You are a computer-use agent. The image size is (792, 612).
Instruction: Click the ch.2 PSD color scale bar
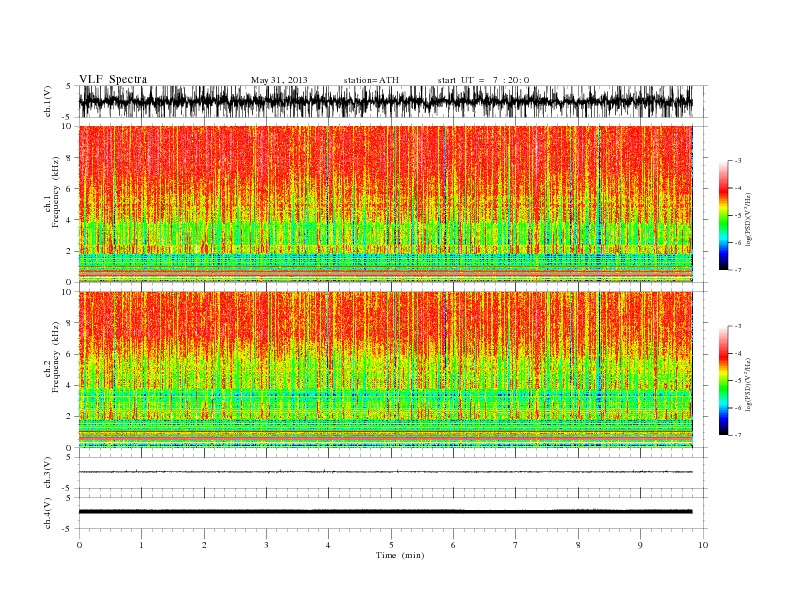[723, 381]
